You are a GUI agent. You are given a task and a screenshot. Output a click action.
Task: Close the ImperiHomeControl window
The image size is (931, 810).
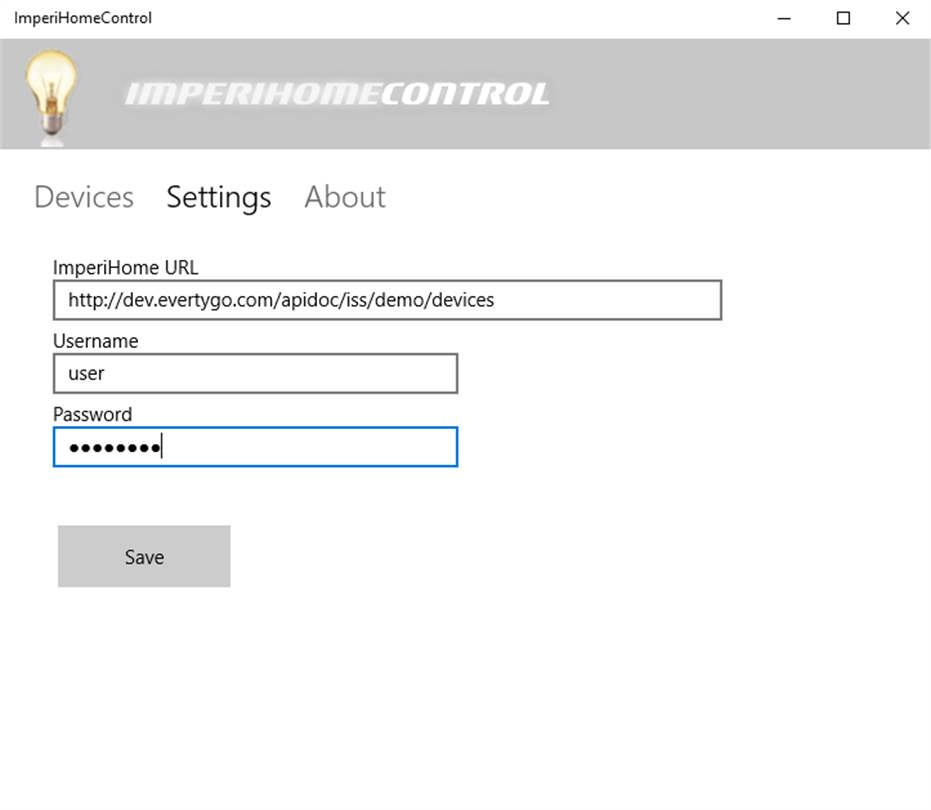click(902, 18)
